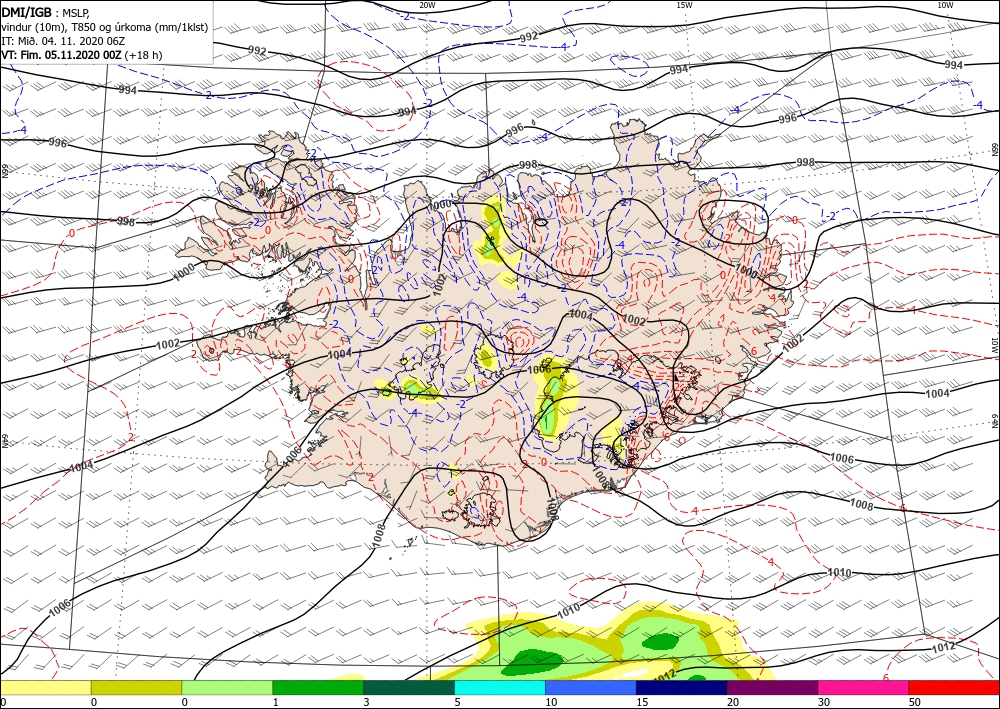The width and height of the screenshot is (1000, 709).
Task: Click the '15W' longitude label
Action: point(684,4)
